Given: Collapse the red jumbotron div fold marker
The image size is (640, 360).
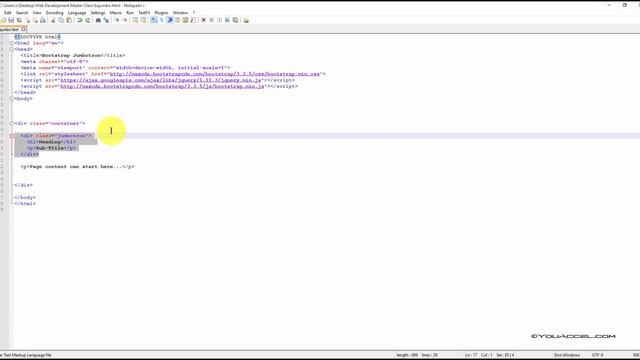Looking at the screenshot, I should [12, 136].
